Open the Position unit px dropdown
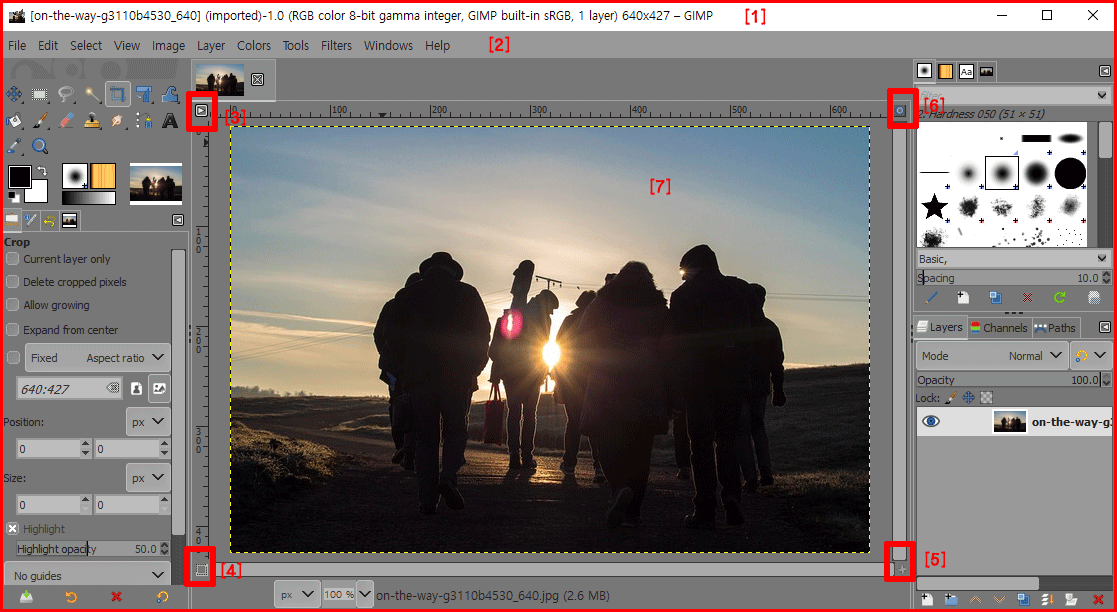1117x612 pixels. point(148,422)
